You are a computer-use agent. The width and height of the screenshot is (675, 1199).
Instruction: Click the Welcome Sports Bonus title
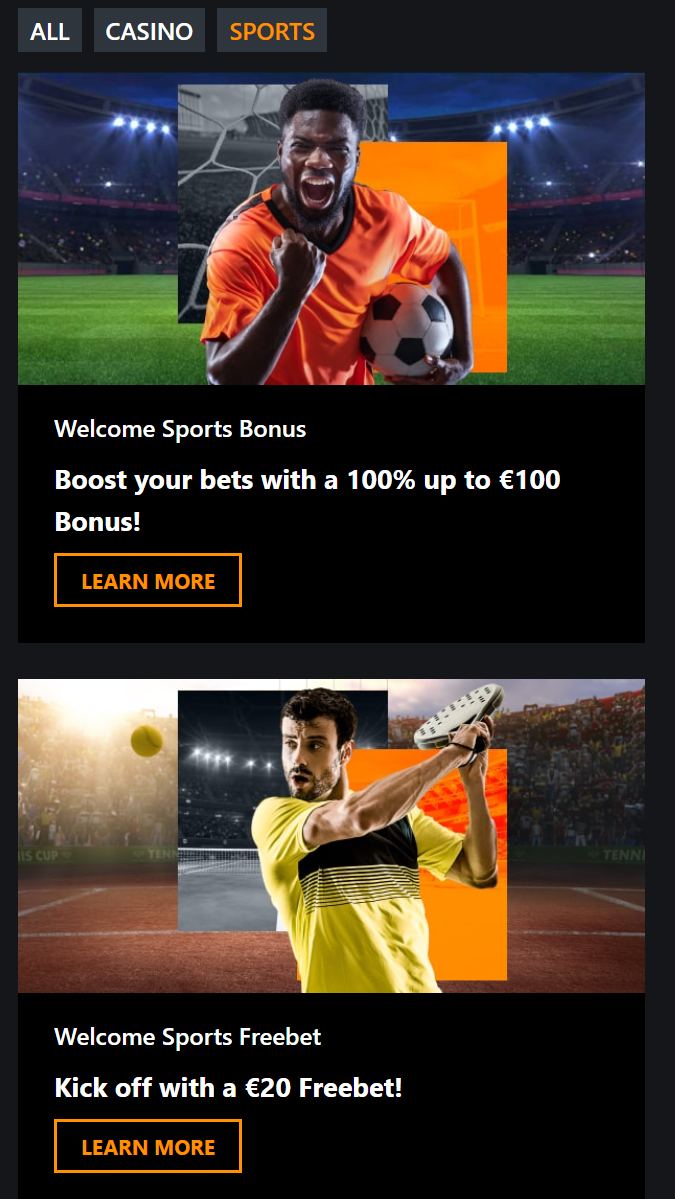[180, 428]
